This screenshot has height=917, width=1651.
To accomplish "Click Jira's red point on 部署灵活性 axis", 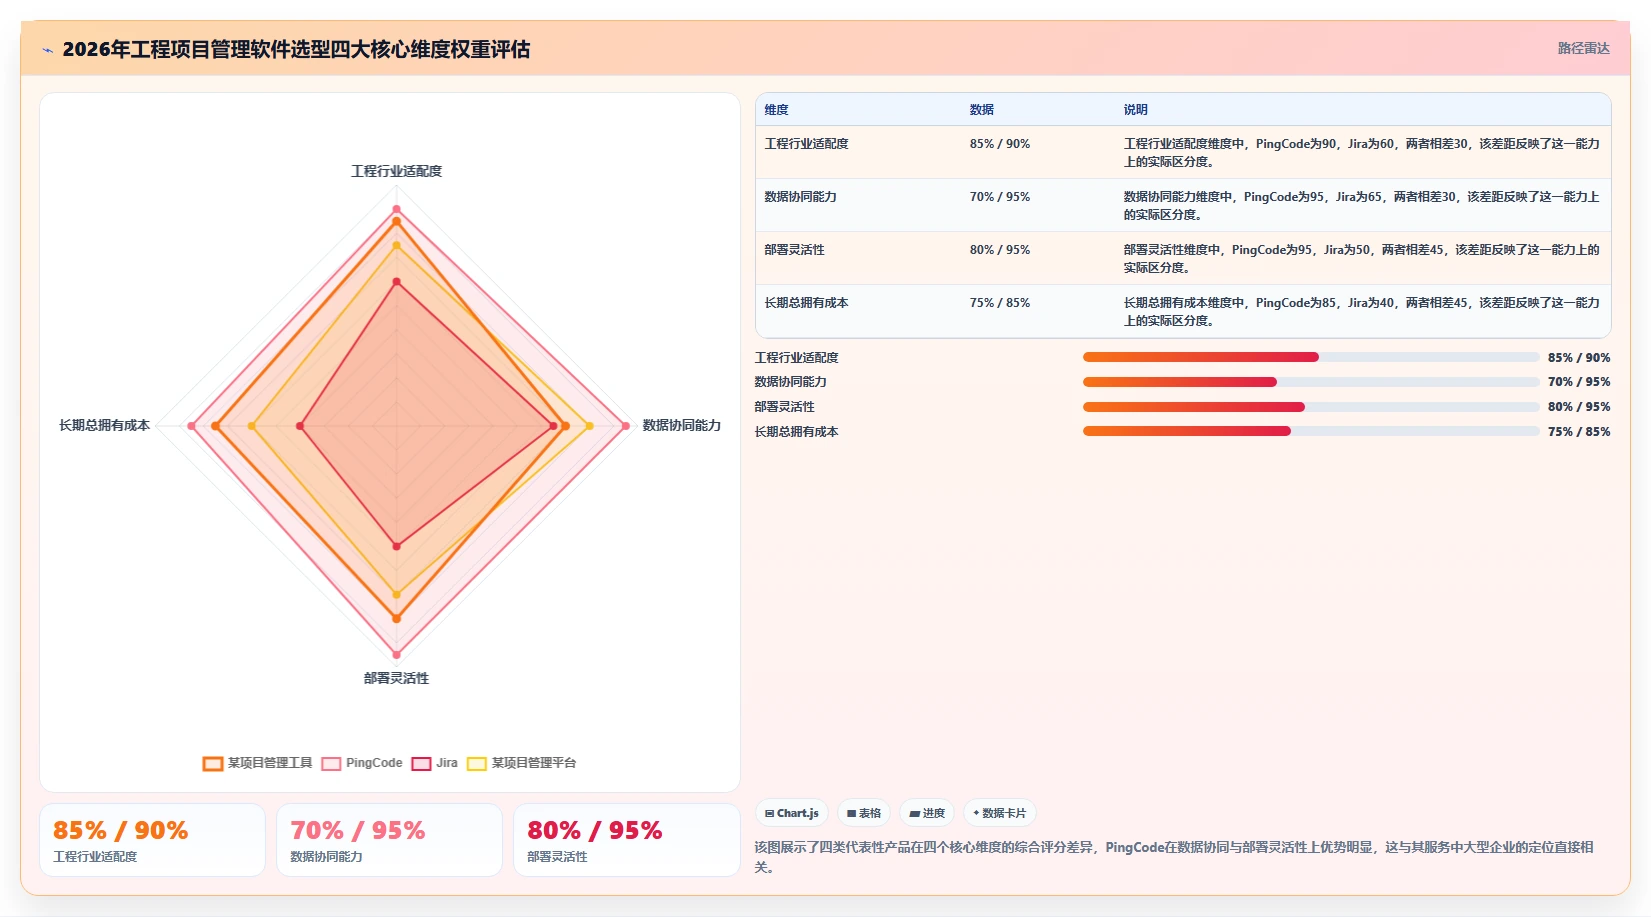I will coord(396,546).
